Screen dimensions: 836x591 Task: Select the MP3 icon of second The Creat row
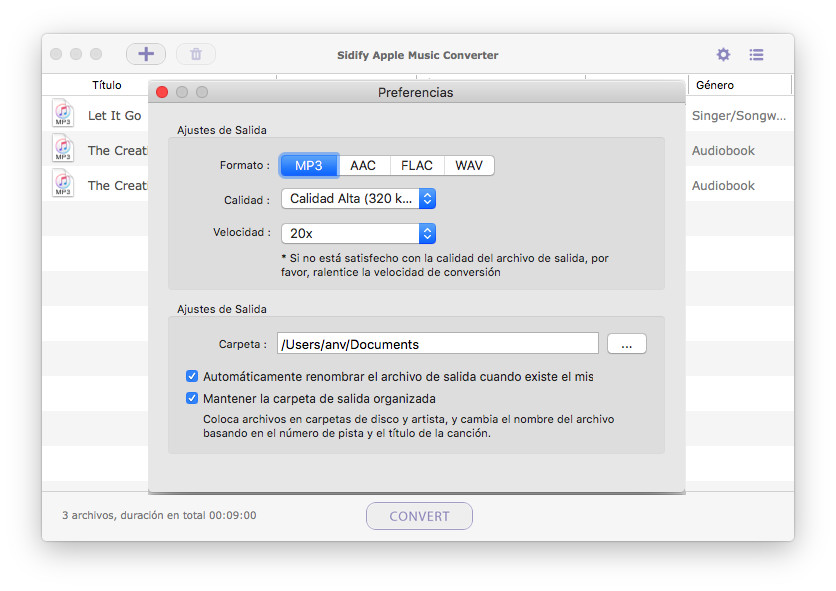click(63, 148)
